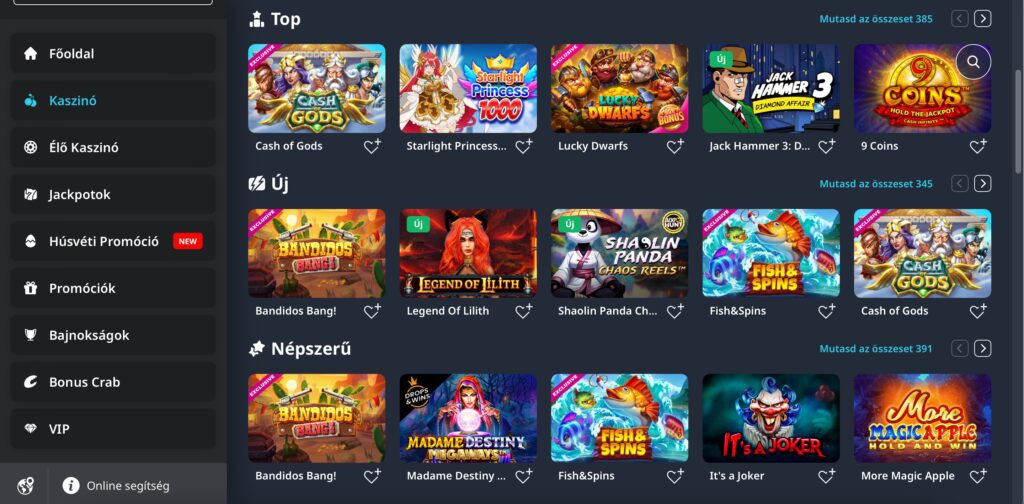The height and width of the screenshot is (504, 1024).
Task: Click the magnifier search icon
Action: 973,62
